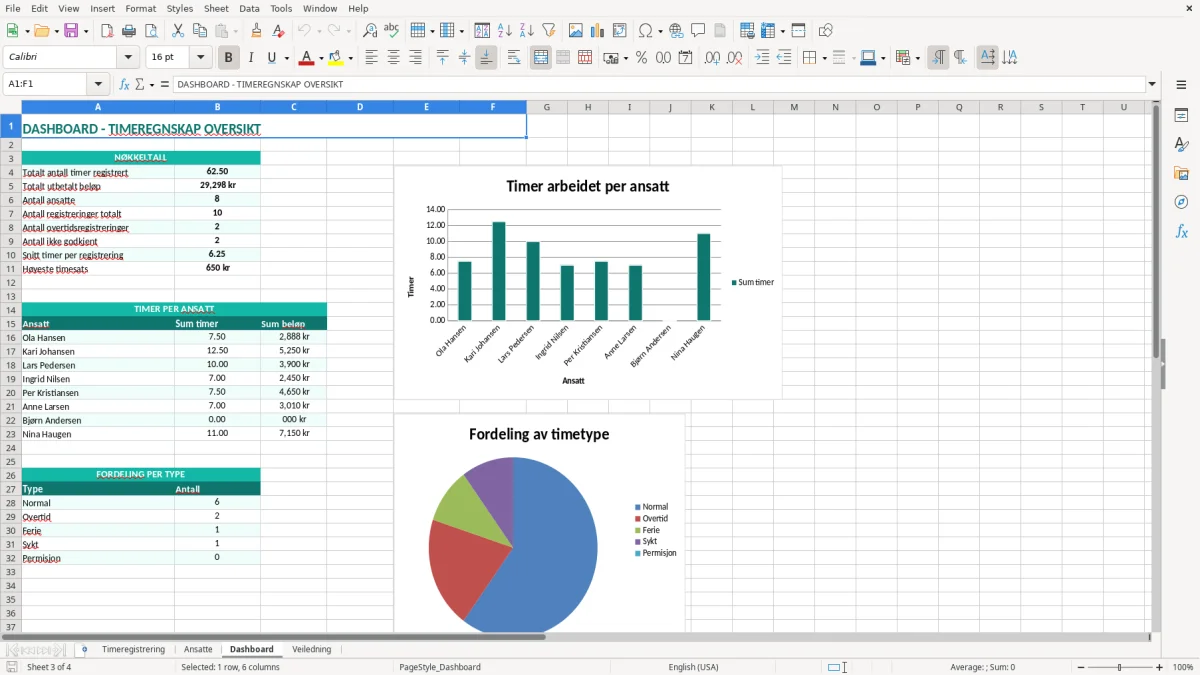Screen dimensions: 1200x675
Task: Click in the formula input line
Action: pos(658,84)
